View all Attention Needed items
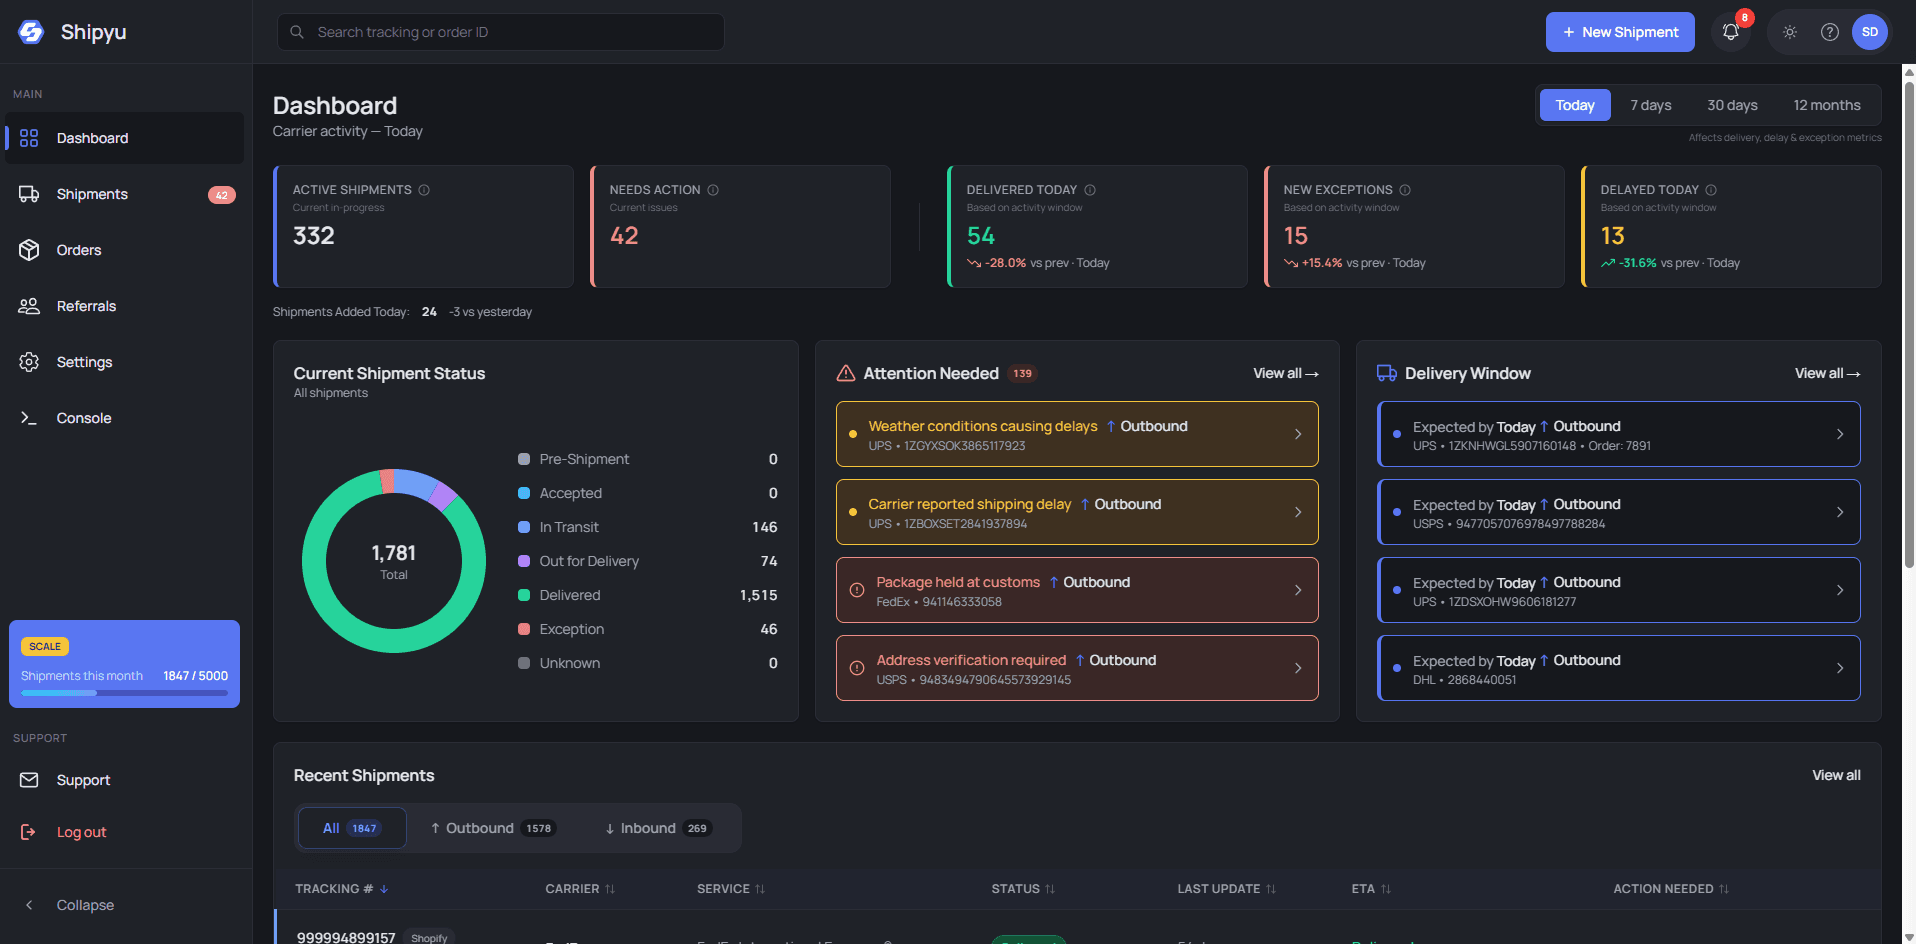The image size is (1916, 944). pos(1286,373)
